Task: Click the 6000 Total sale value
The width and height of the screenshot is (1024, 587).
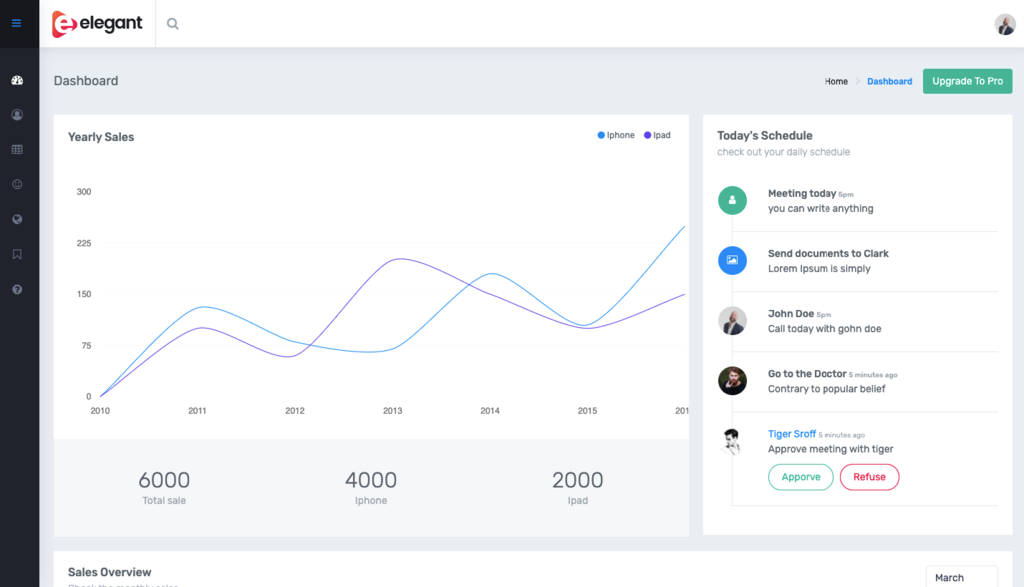Action: [x=164, y=480]
